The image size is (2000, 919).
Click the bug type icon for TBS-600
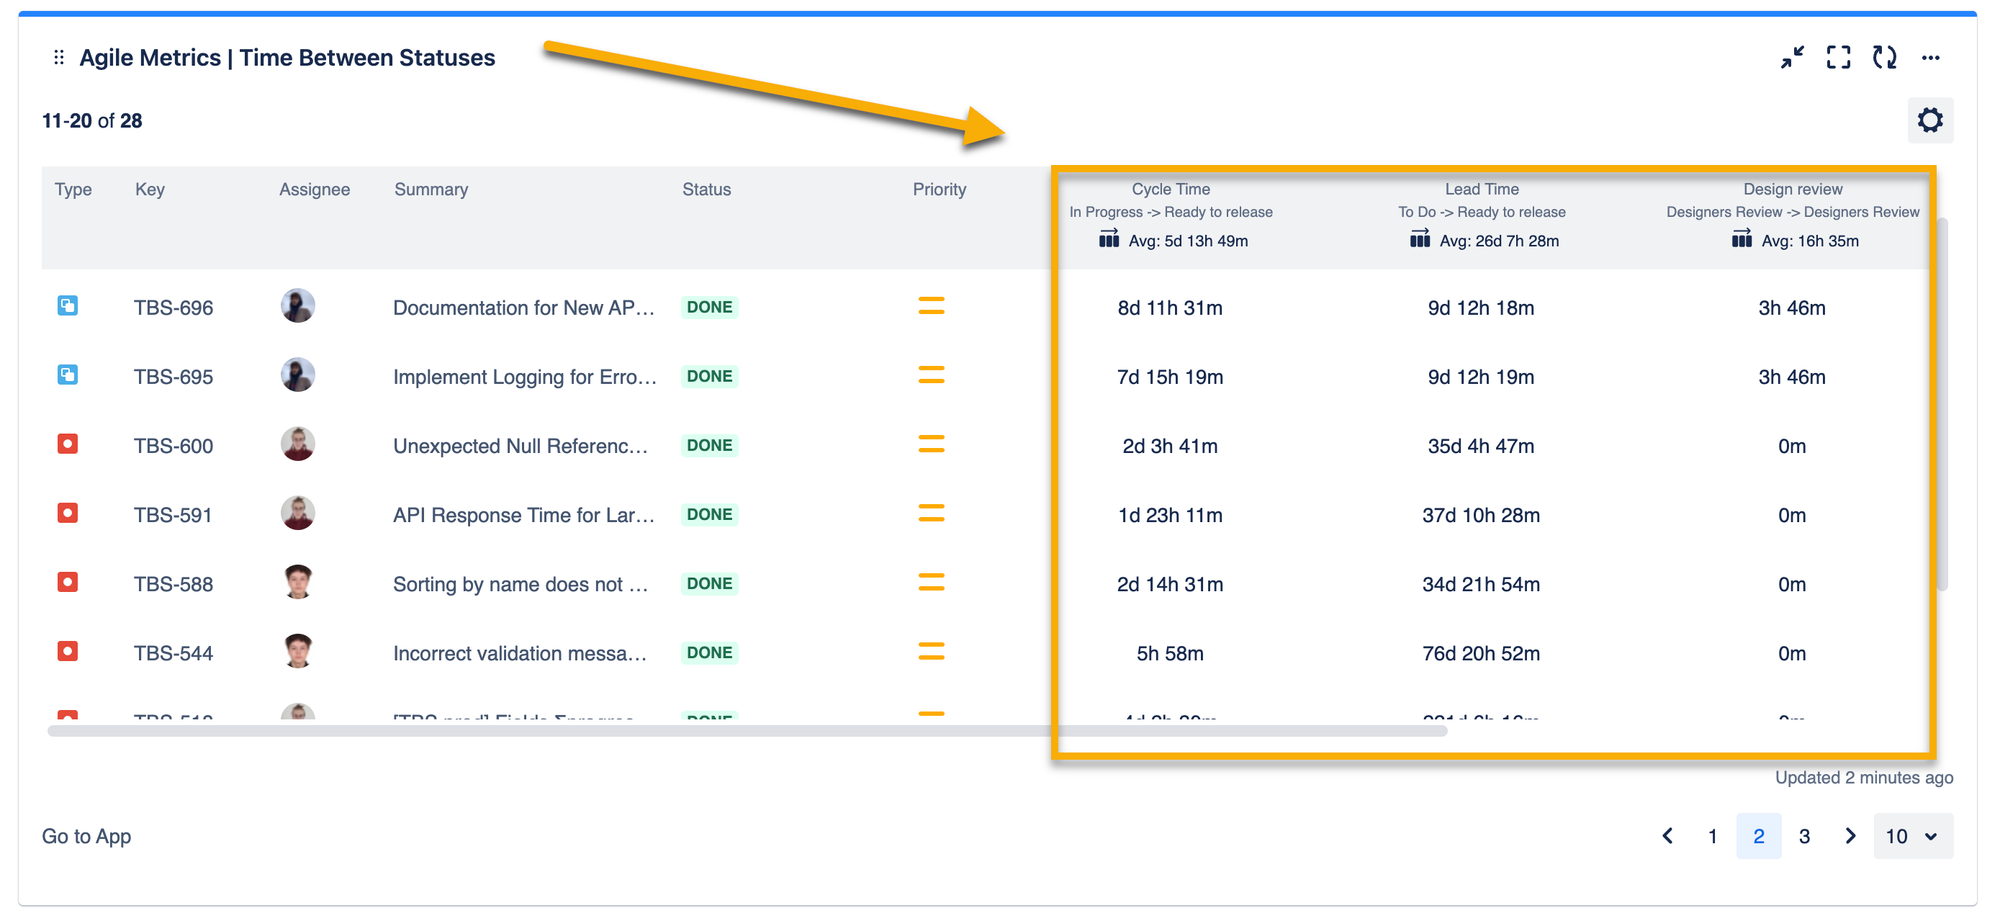(x=68, y=444)
